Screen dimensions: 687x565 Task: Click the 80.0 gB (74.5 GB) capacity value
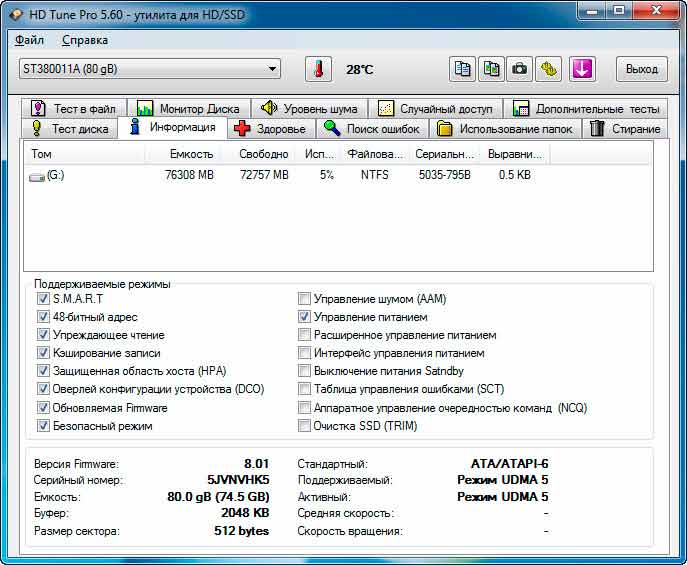(x=218, y=497)
